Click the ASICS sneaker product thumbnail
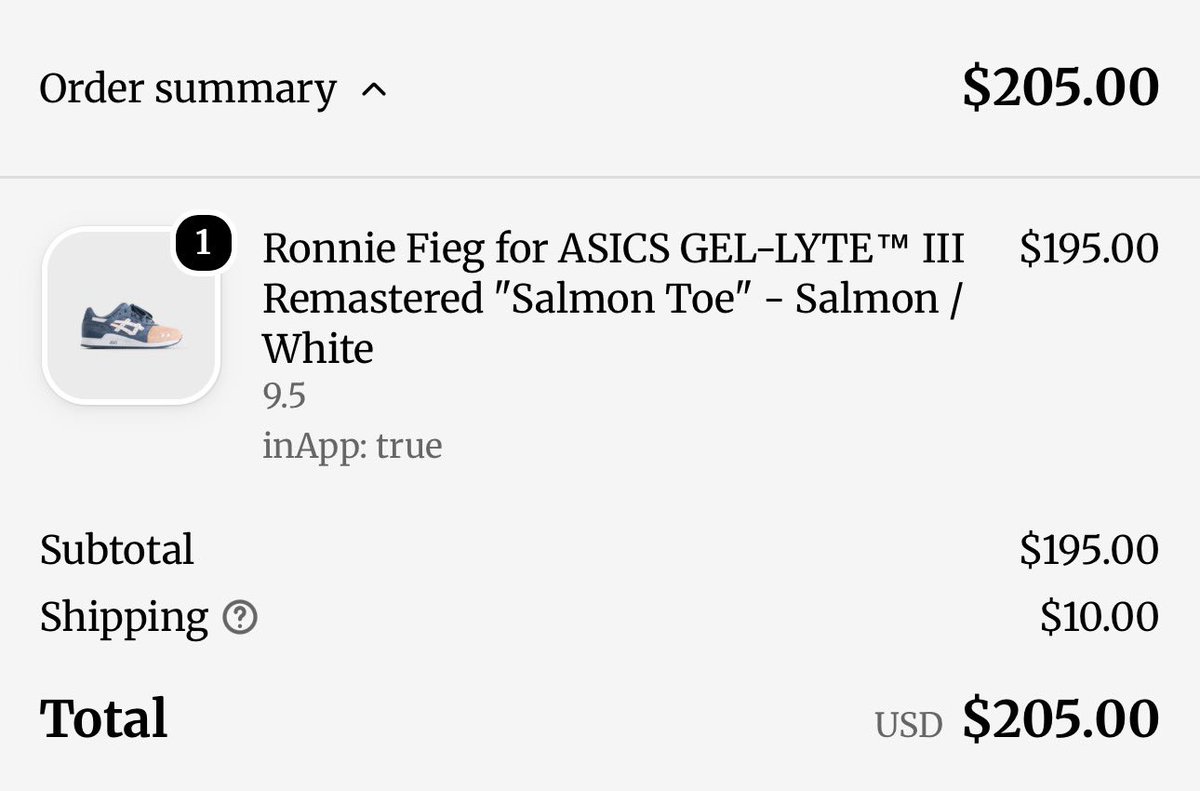Screen dimensions: 1200x791 point(131,317)
